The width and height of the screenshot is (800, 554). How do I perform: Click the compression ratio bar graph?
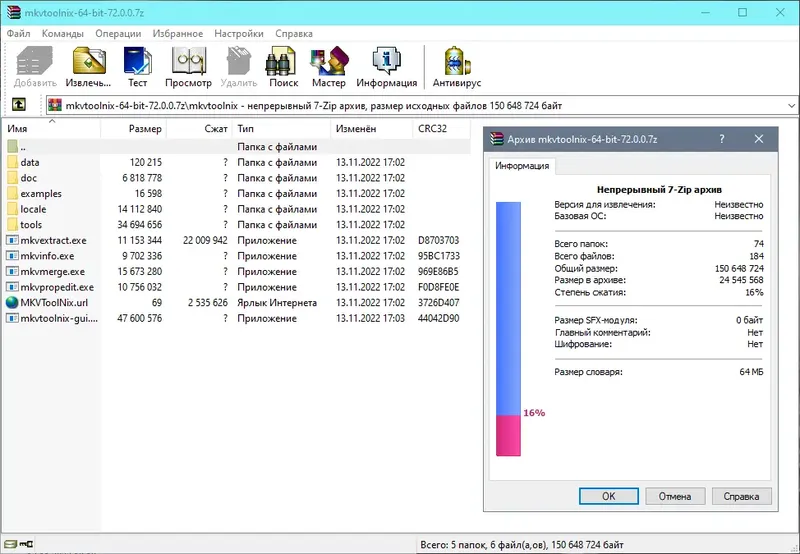click(x=508, y=329)
